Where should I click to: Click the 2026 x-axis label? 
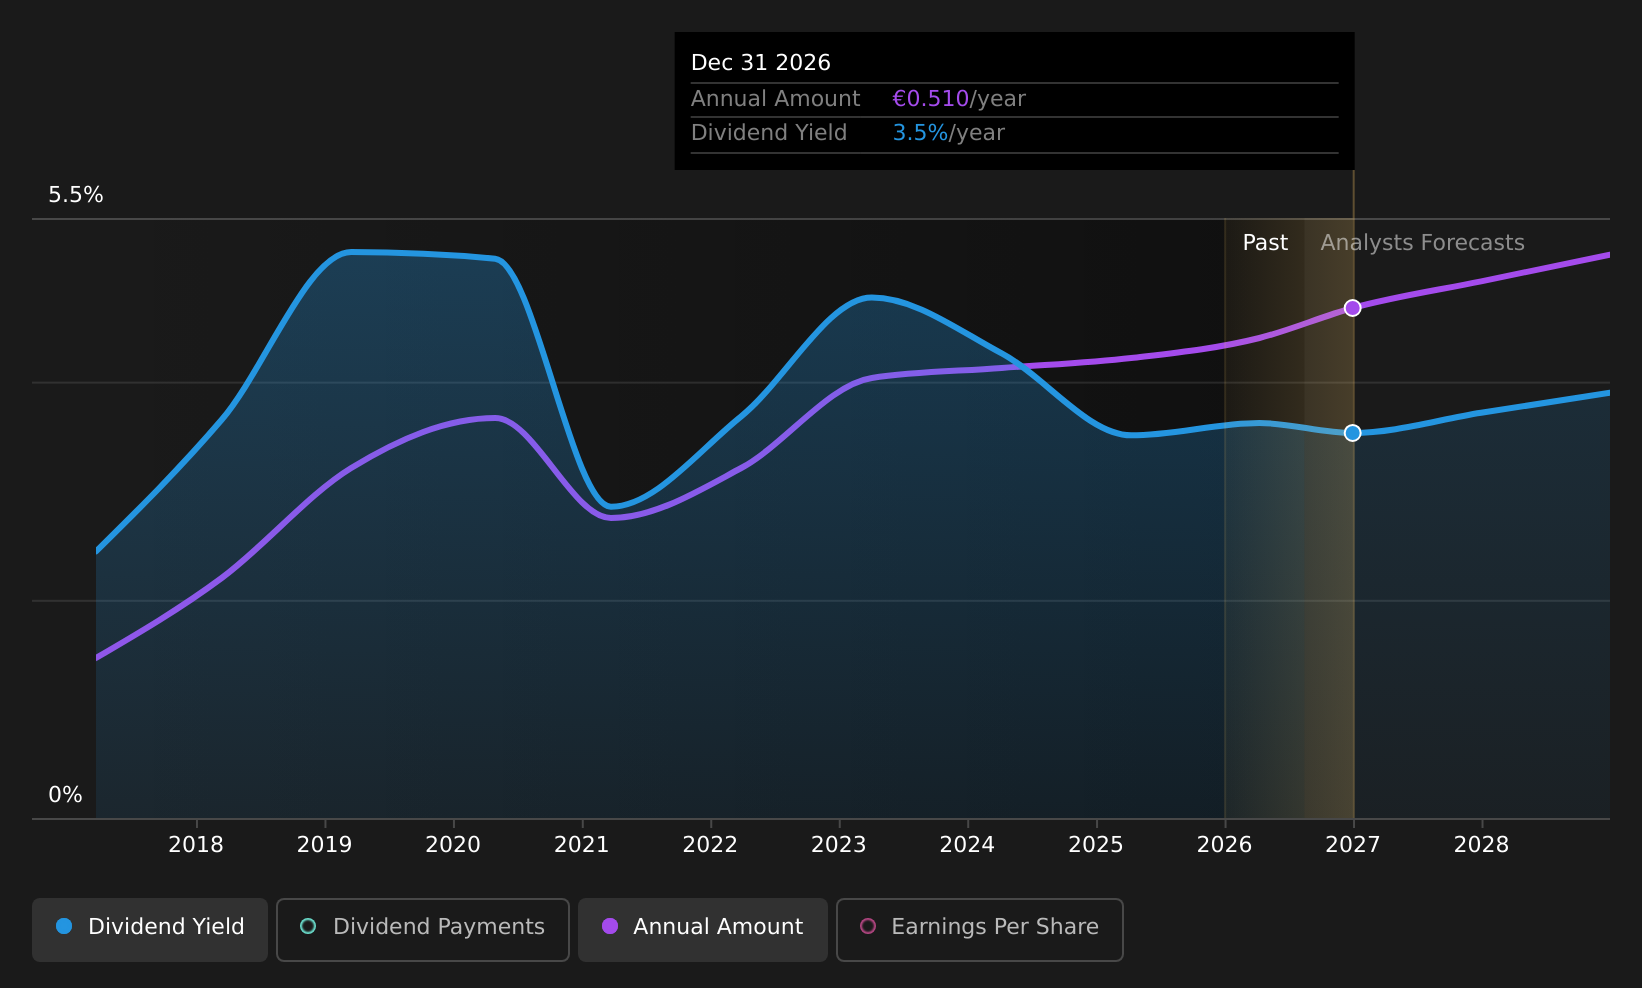[x=1224, y=845]
